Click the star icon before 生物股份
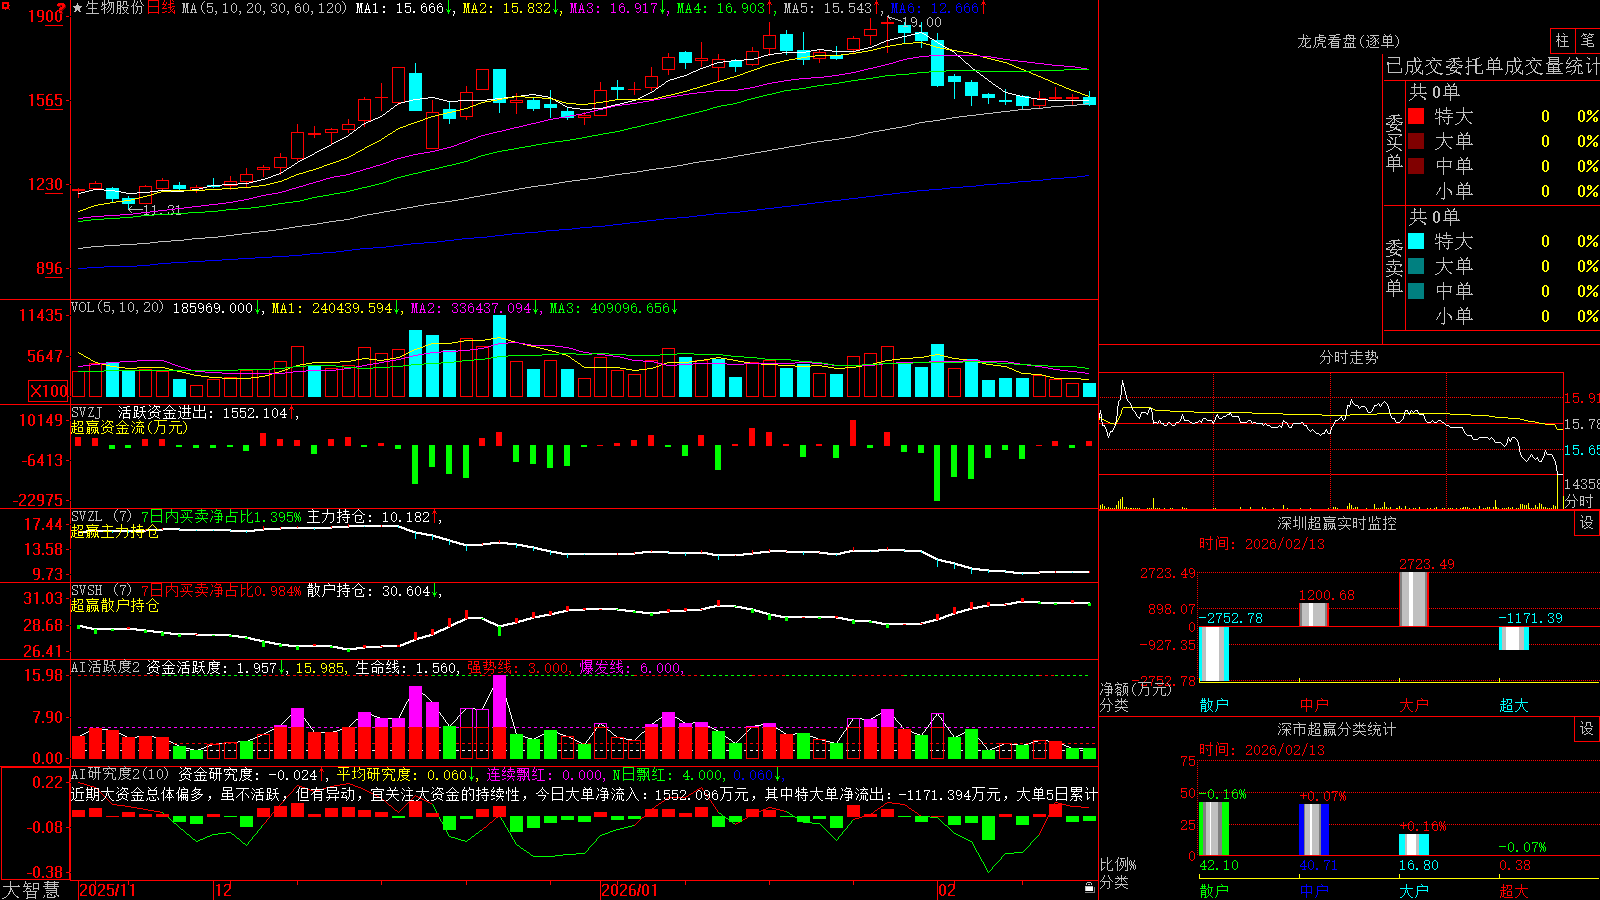The width and height of the screenshot is (1600, 900). (x=78, y=8)
